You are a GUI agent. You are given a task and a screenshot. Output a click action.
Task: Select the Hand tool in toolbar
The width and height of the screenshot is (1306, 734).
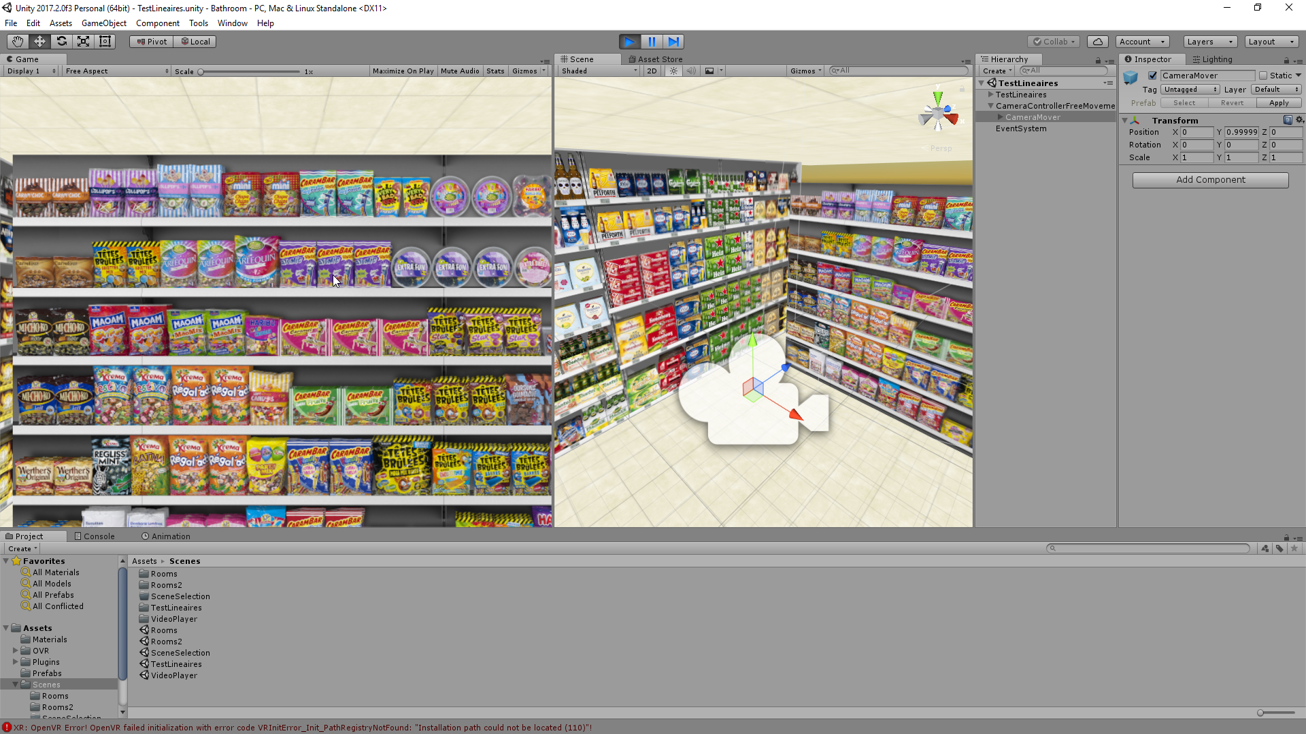point(17,42)
